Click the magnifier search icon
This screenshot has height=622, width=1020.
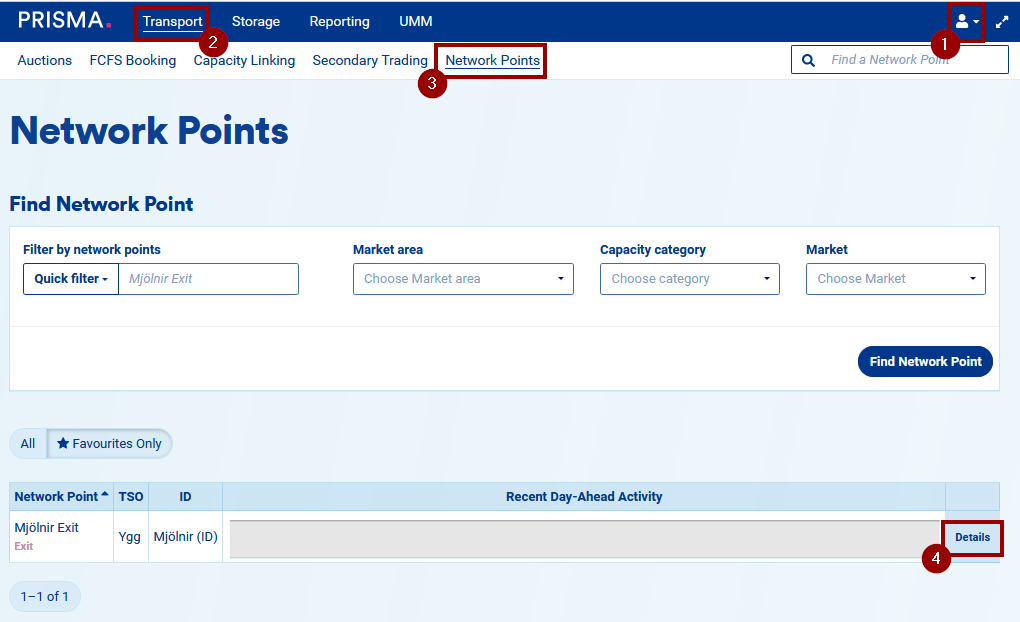808,59
